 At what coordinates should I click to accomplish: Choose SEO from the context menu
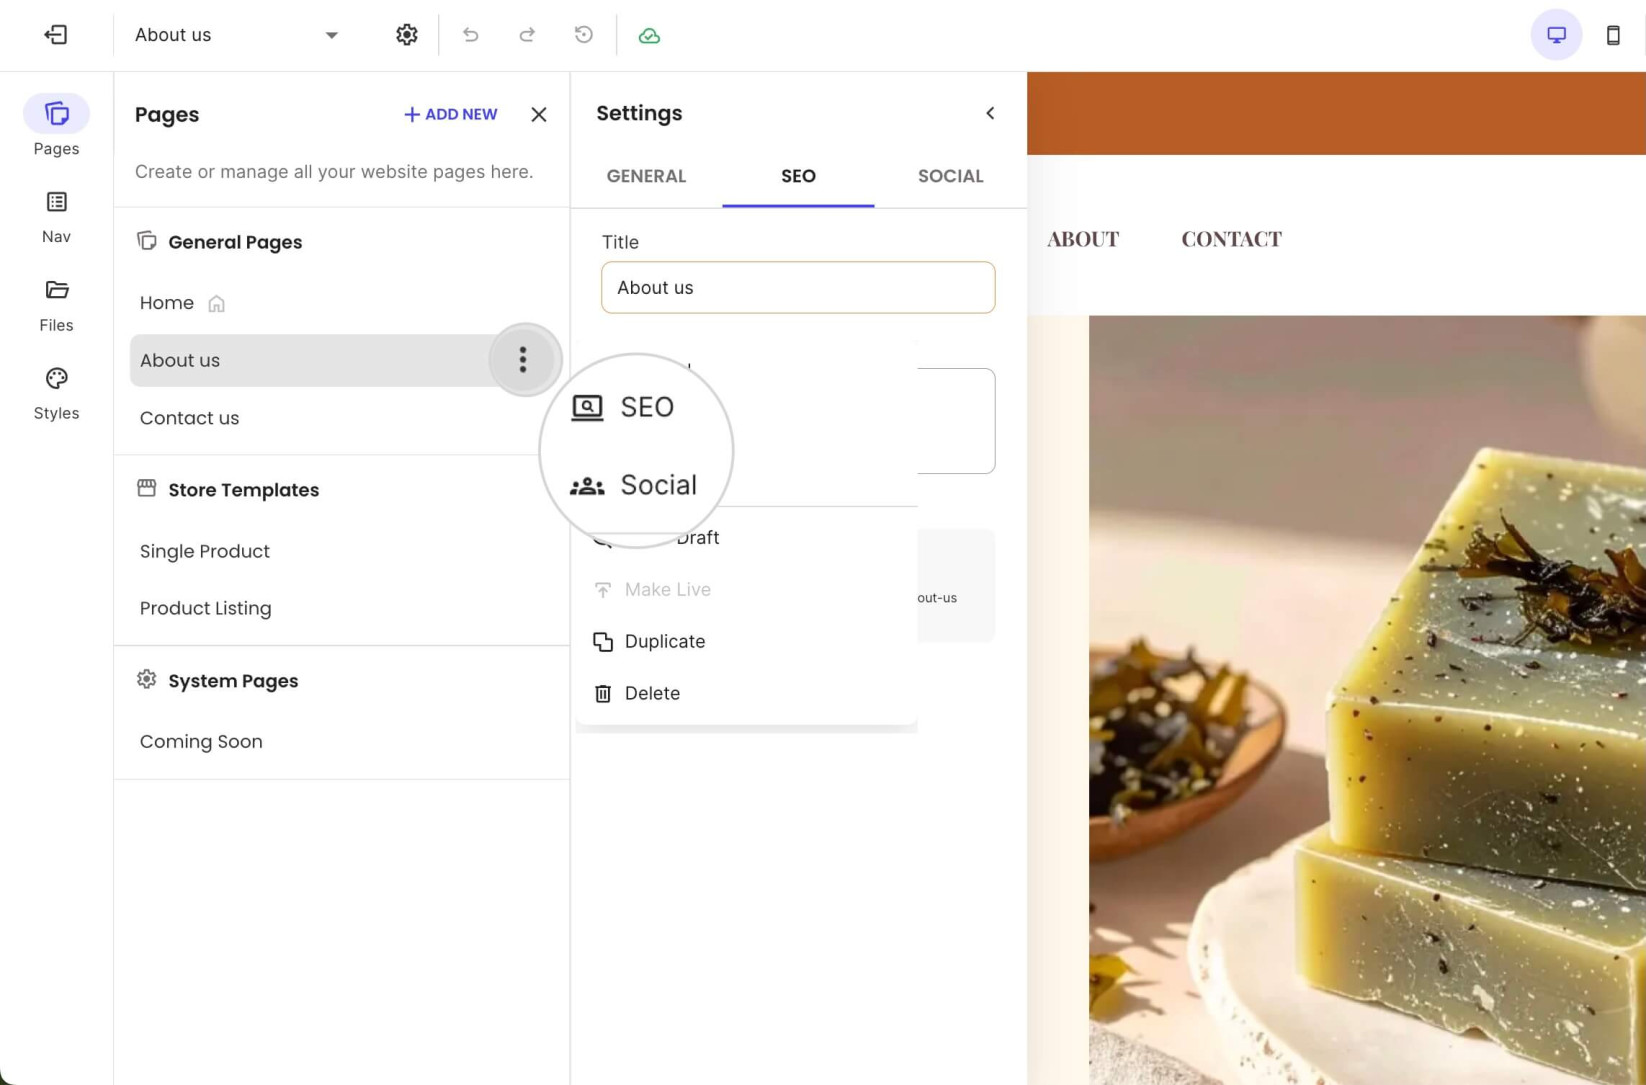coord(623,407)
